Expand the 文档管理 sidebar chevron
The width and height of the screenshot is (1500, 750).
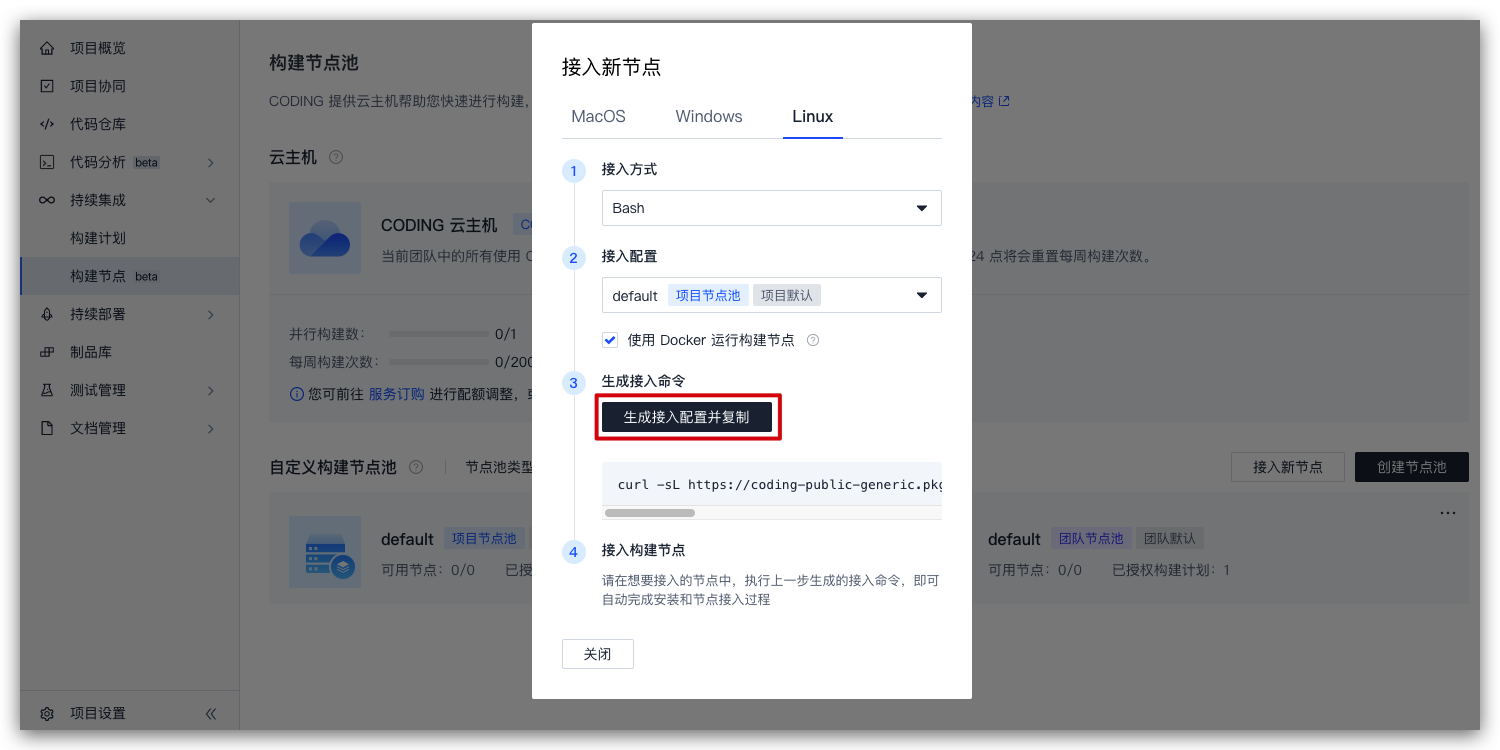click(211, 428)
